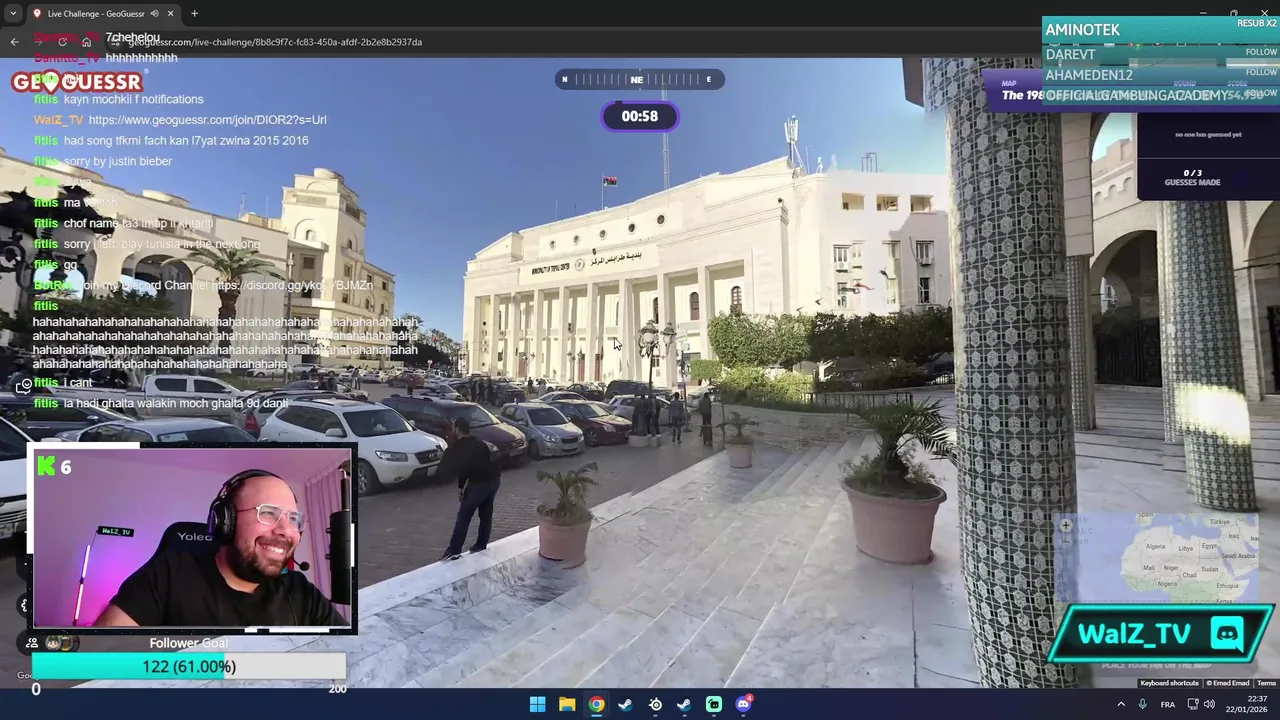Click the minimap zoom-in plus button
Screen dimensions: 1280x720
[x=1066, y=525]
